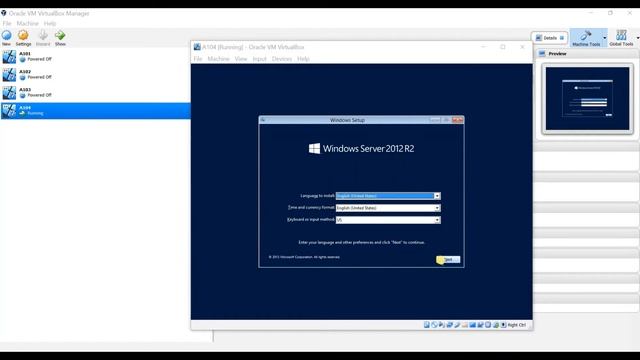This screenshot has width=640, height=360.
Task: Click the "Right Ctrl" host key text
Action: coord(517,325)
